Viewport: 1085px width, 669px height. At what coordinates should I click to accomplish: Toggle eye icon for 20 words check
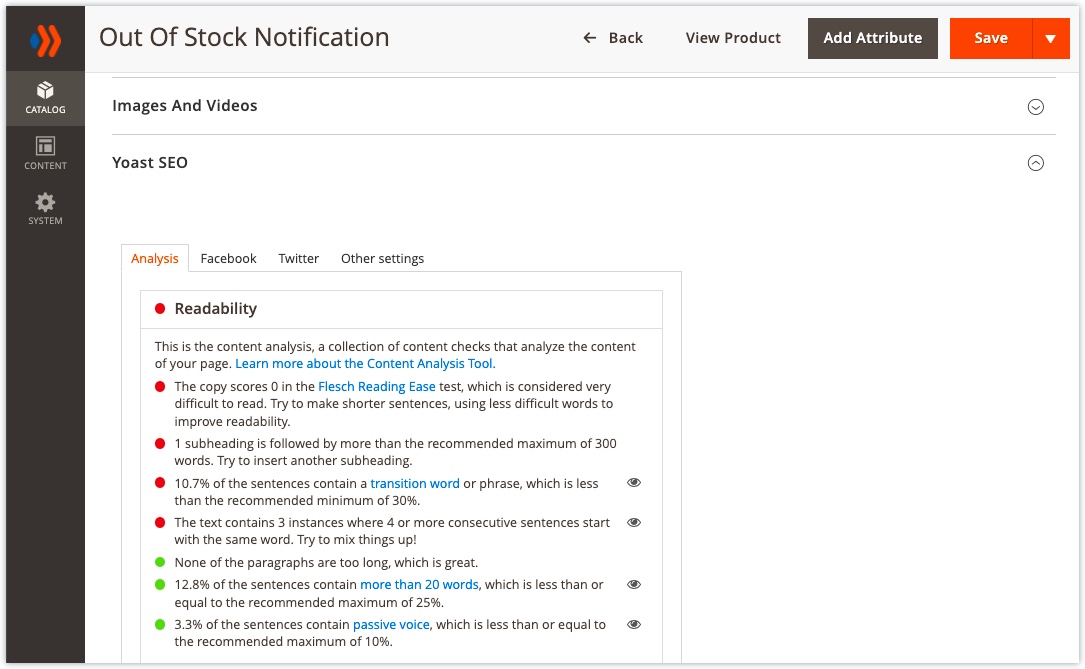click(x=633, y=585)
